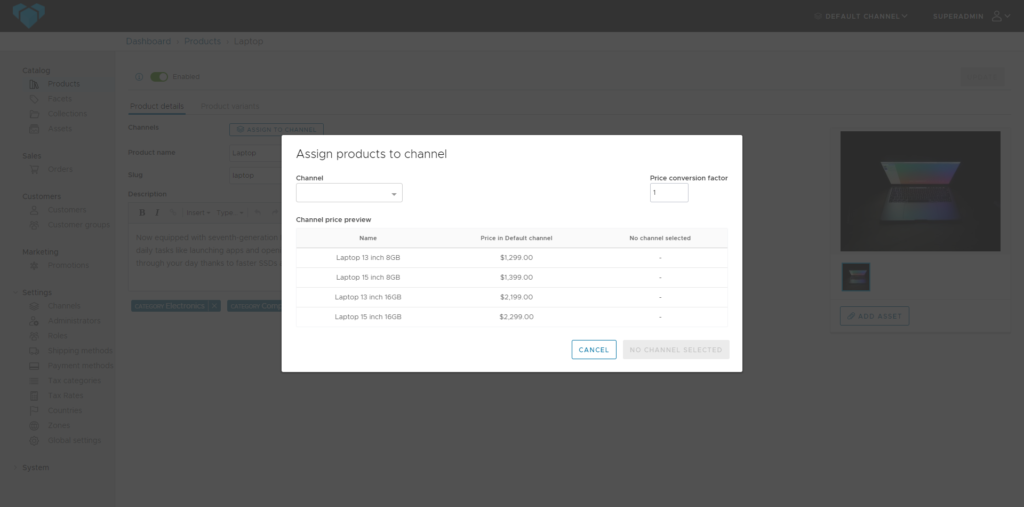Click the $1,299.00 price cell
Screen dimensions: 1024x507
pyautogui.click(x=517, y=257)
